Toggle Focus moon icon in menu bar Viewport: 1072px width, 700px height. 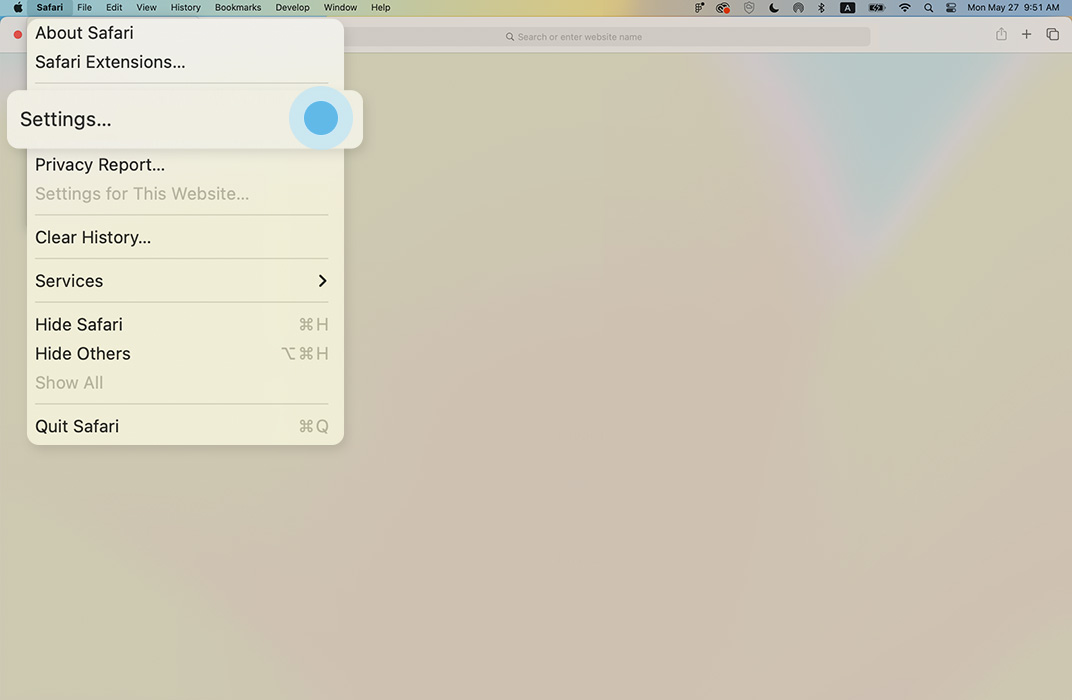[774, 8]
